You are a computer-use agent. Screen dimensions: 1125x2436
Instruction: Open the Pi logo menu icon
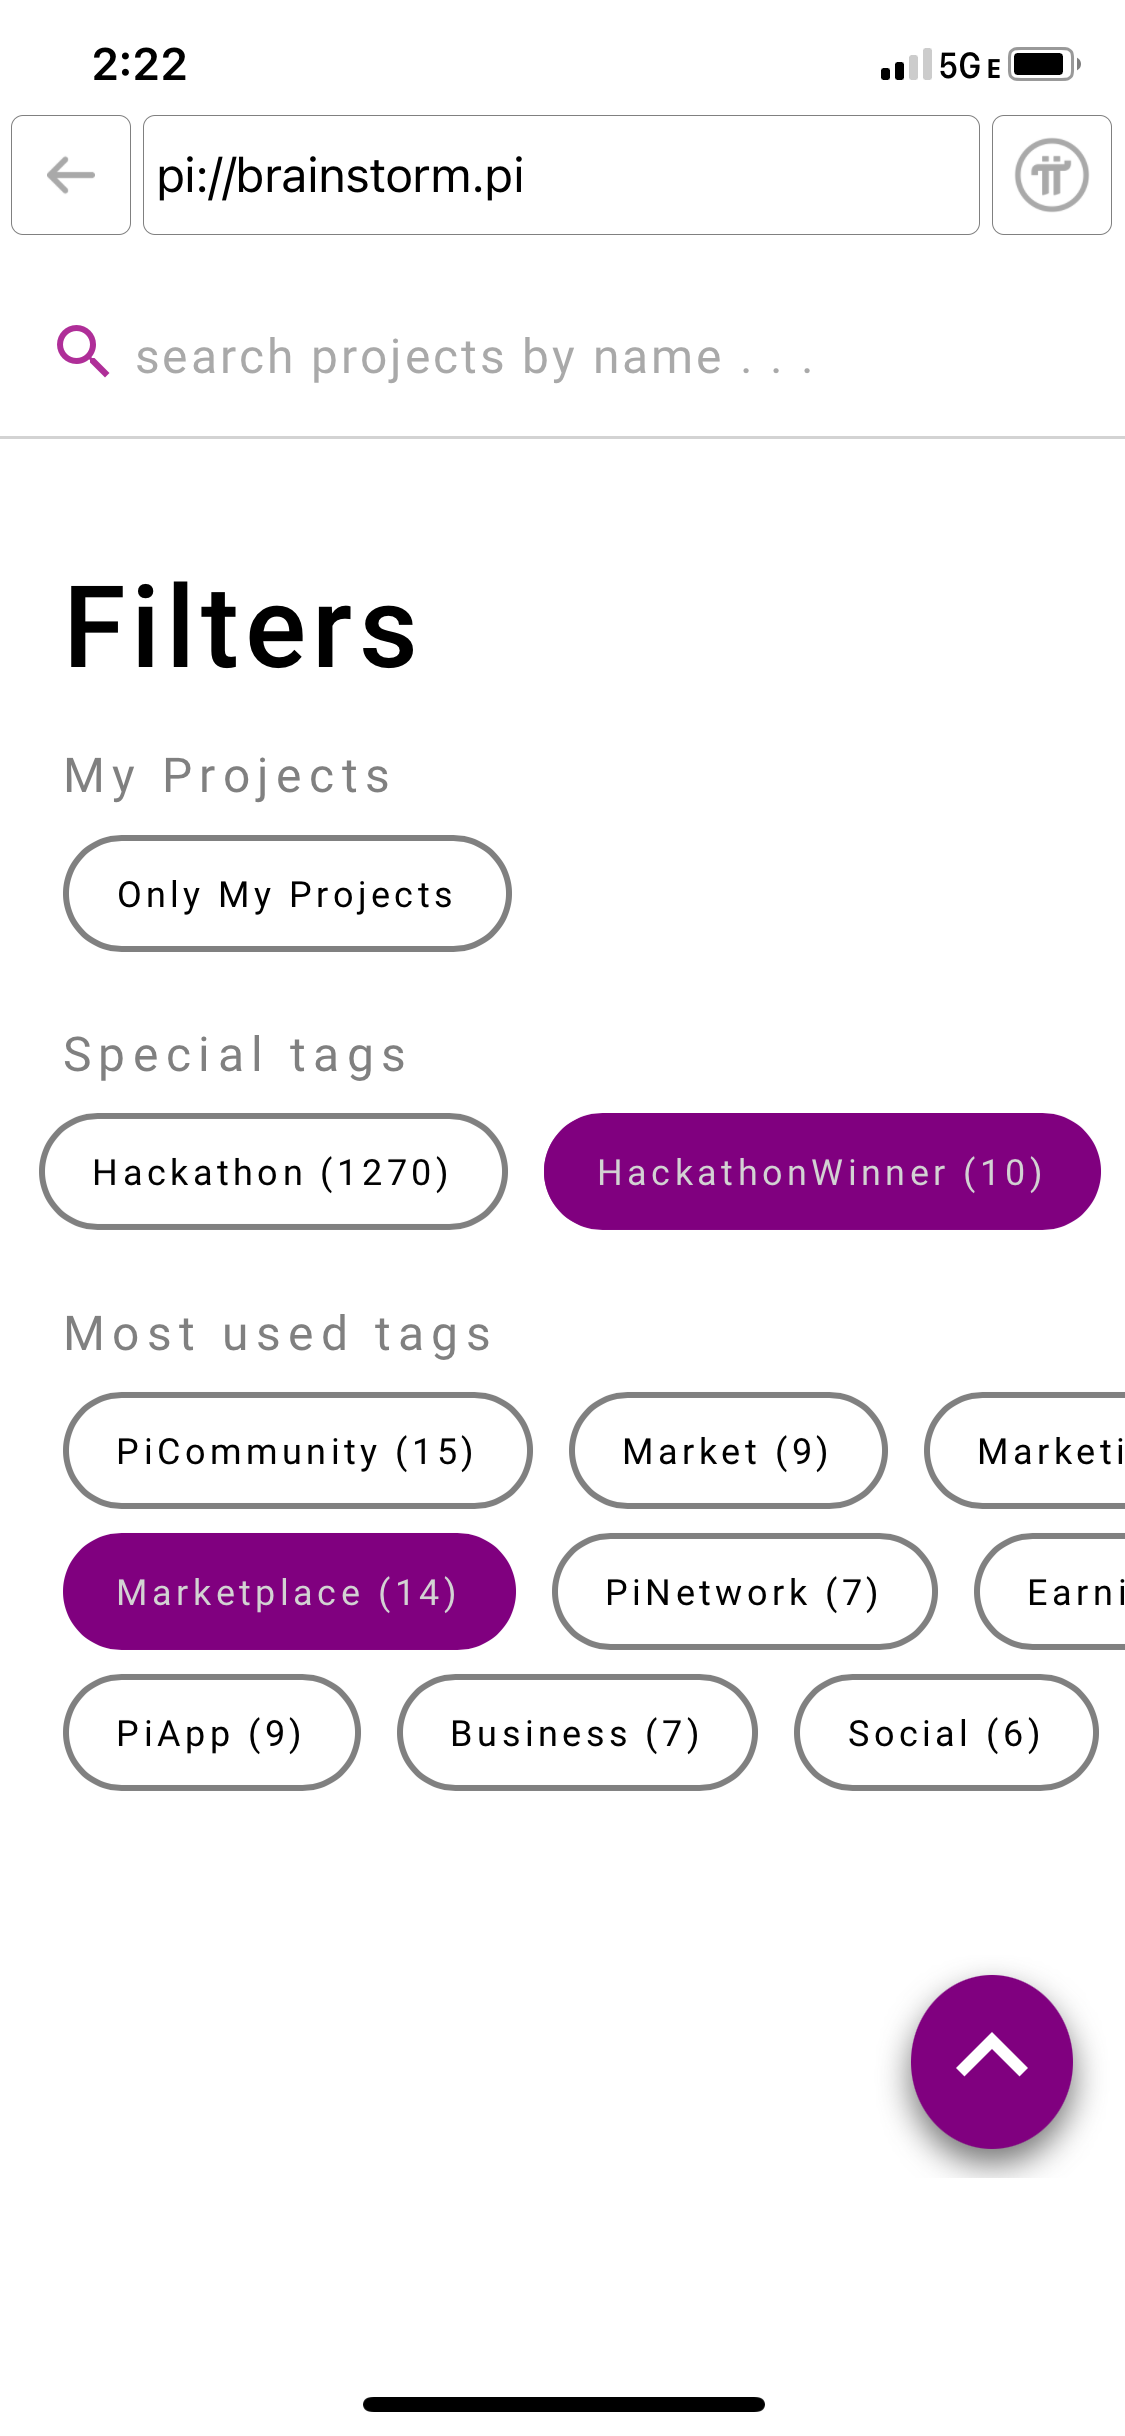click(1051, 175)
